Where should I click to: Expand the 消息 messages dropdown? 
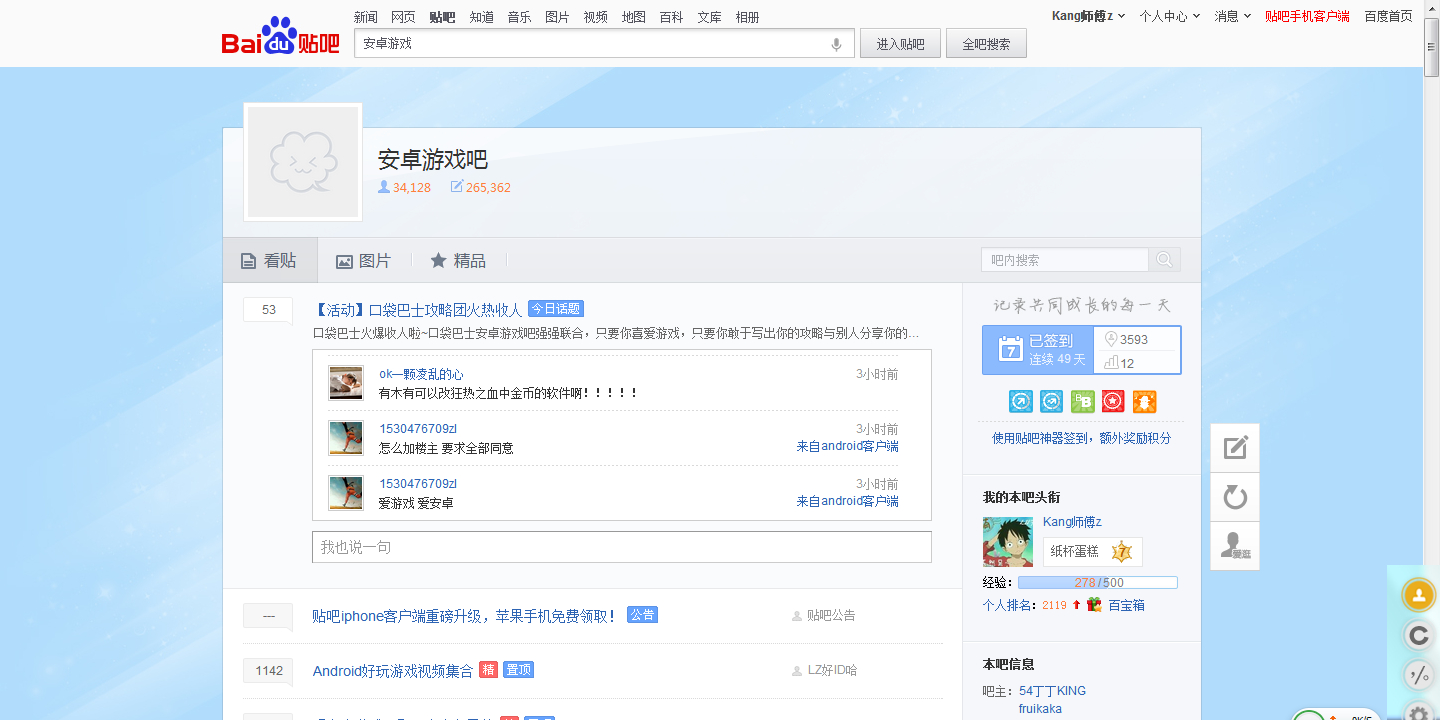(1233, 16)
